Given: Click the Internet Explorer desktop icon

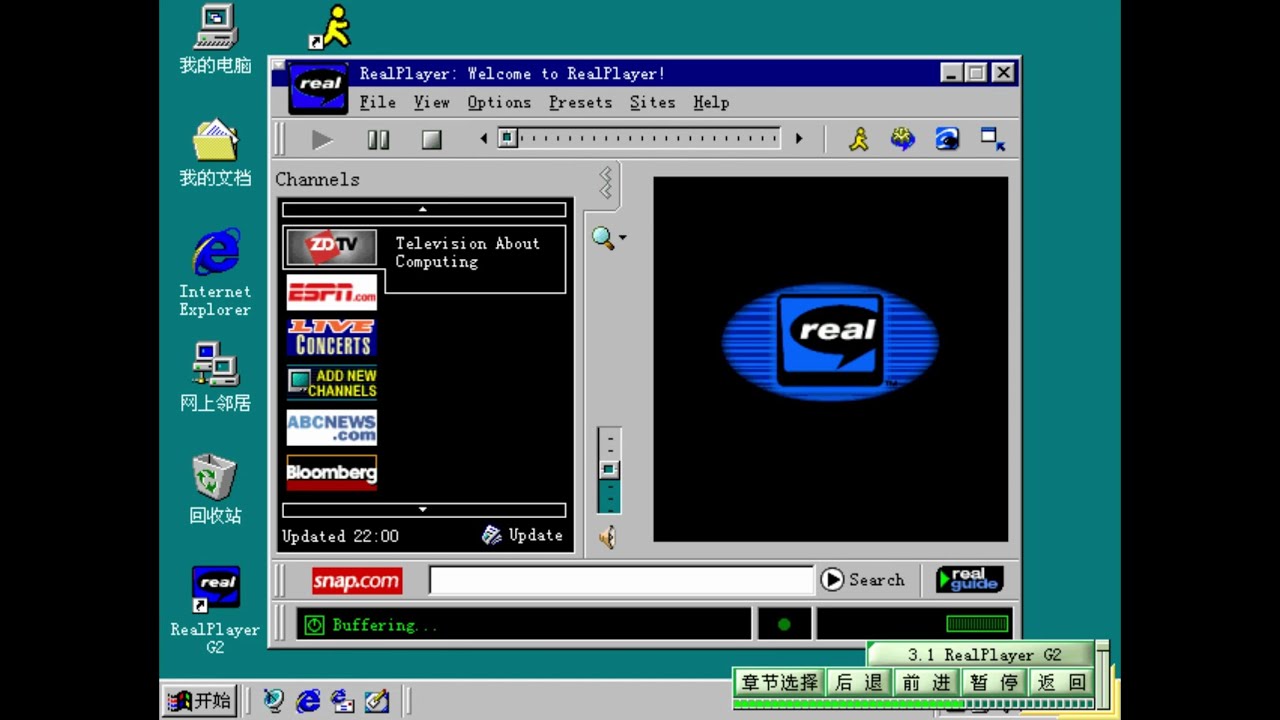Looking at the screenshot, I should click(x=215, y=272).
